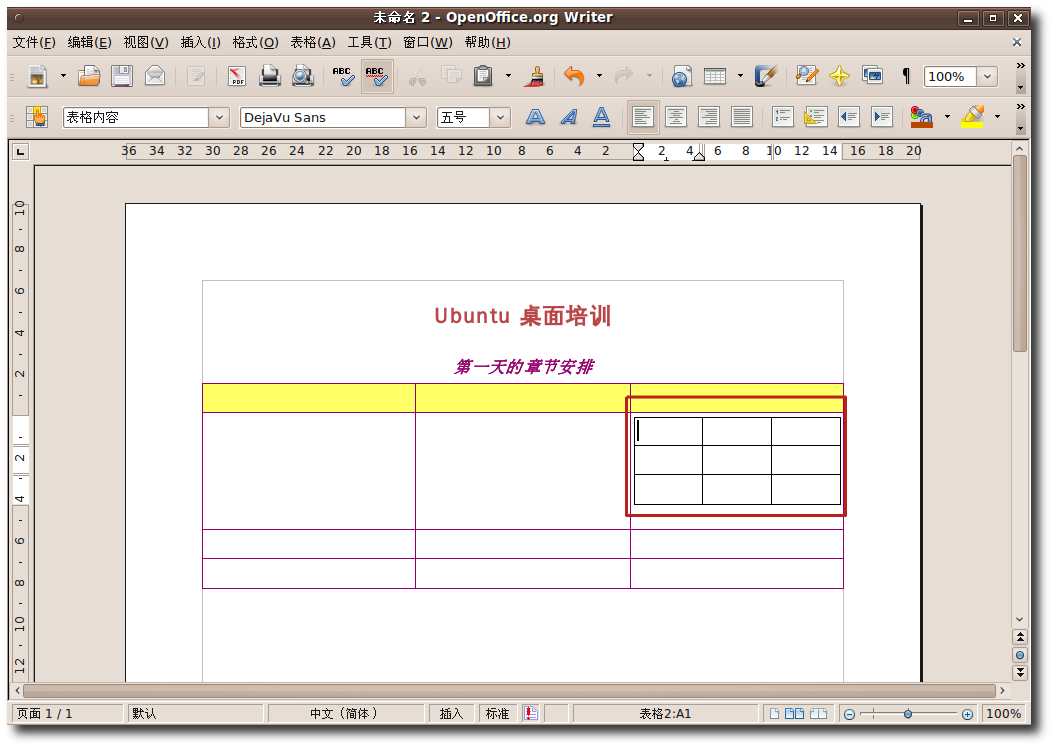Open the 表格(A) menu
Image resolution: width=1054 pixels, height=748 pixels.
(313, 42)
